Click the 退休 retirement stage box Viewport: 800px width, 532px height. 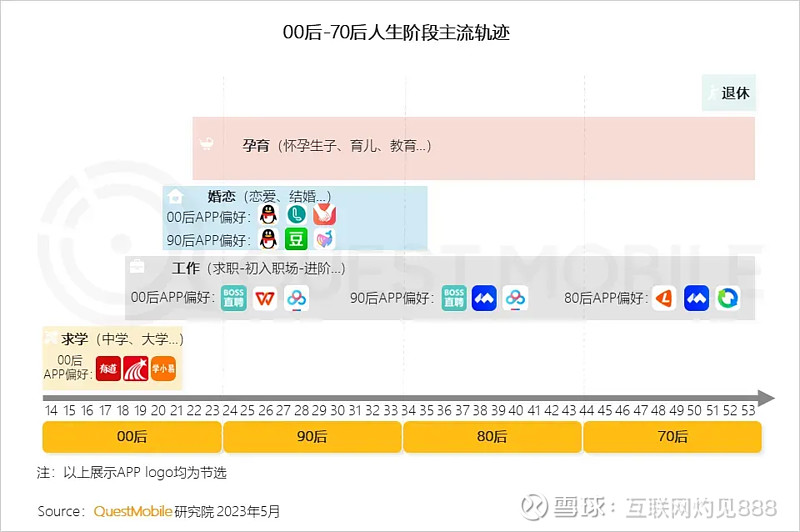[729, 93]
